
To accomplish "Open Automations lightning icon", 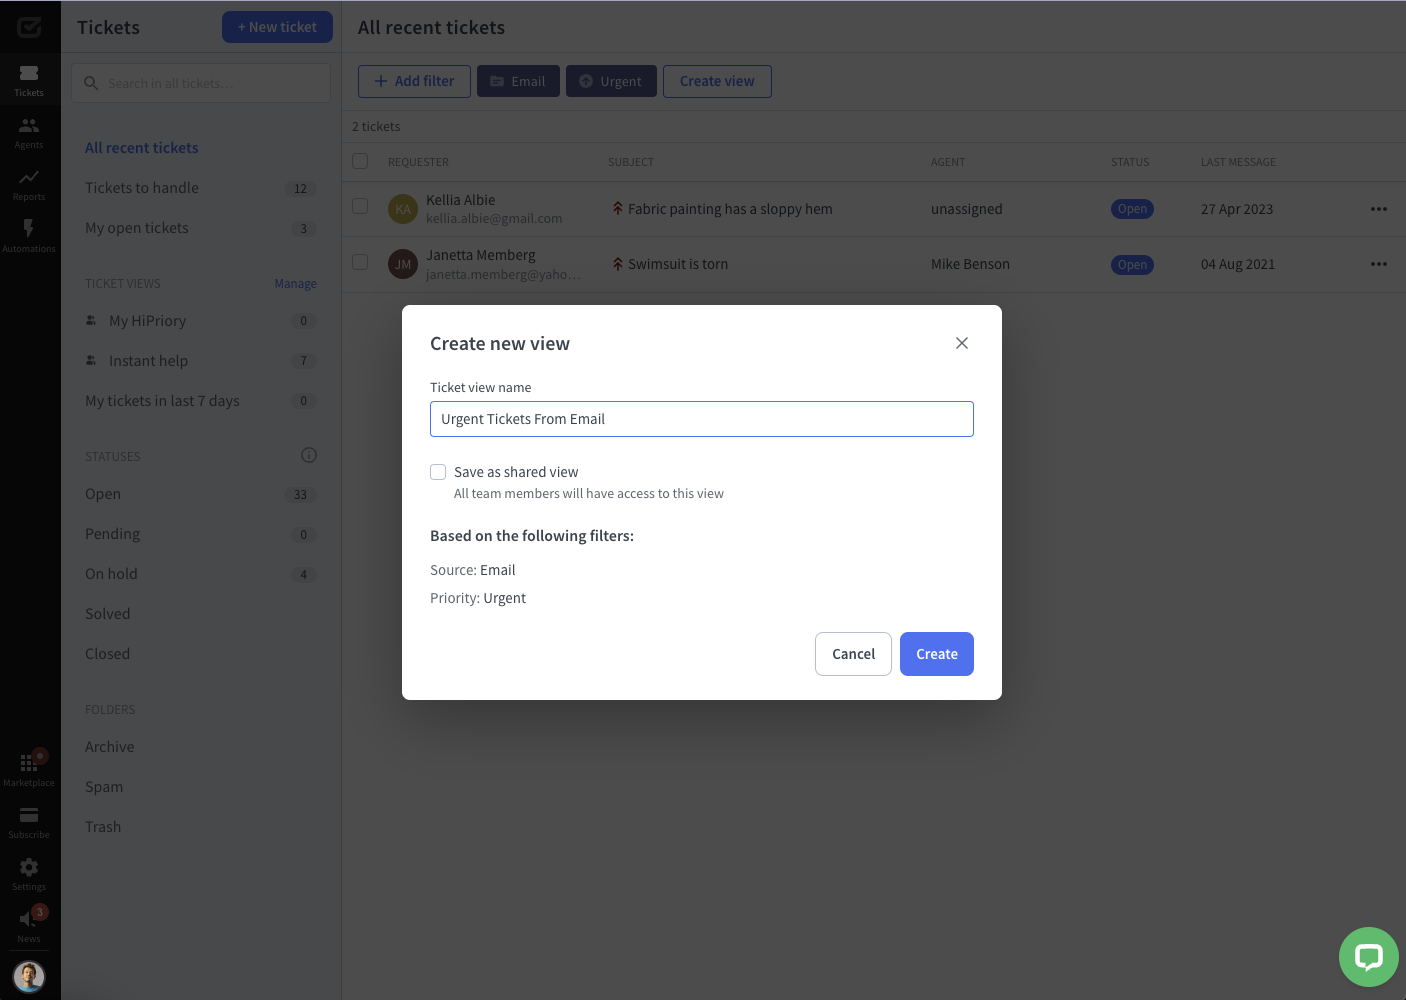I will (x=29, y=235).
